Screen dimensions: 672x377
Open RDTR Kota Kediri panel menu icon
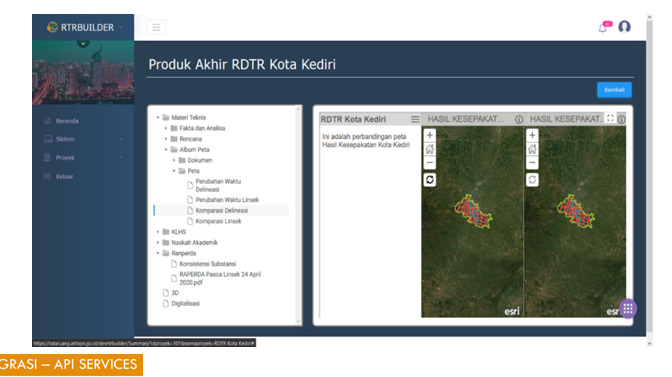(x=415, y=119)
